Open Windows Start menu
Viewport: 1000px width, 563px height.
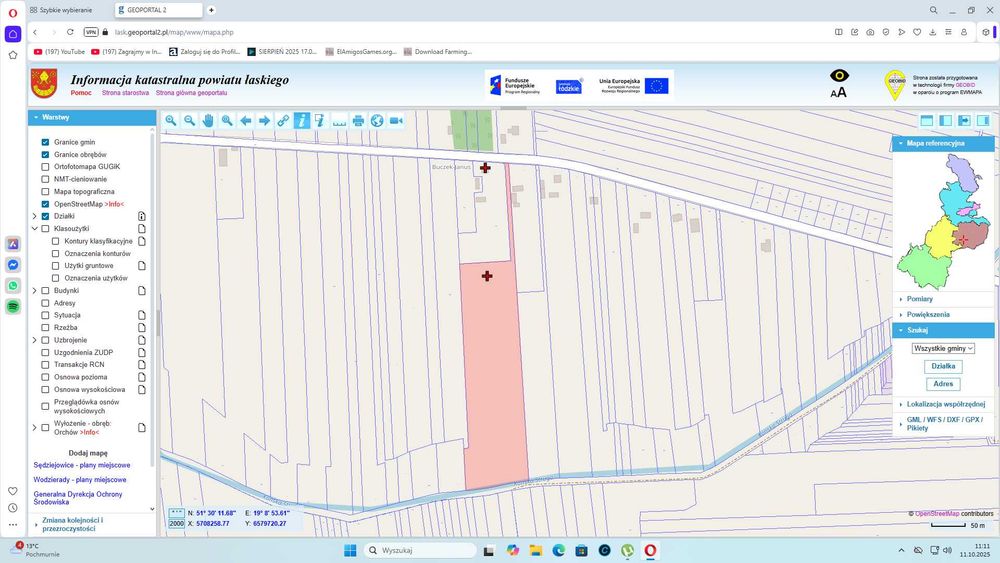(x=350, y=550)
